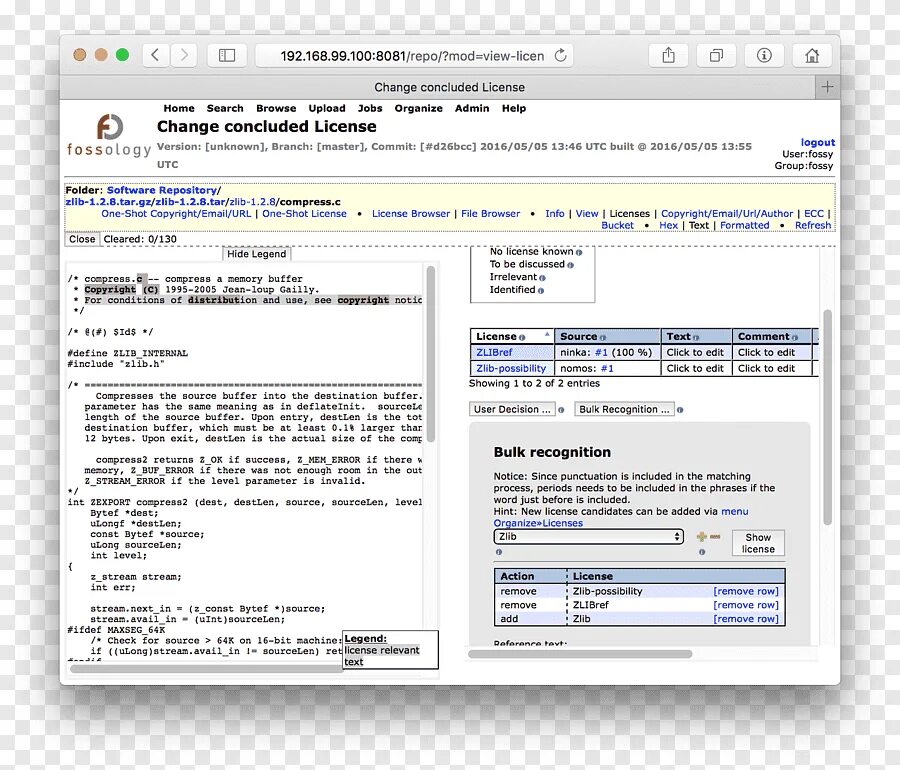Open the Jobs menu
The height and width of the screenshot is (770, 900).
[370, 108]
